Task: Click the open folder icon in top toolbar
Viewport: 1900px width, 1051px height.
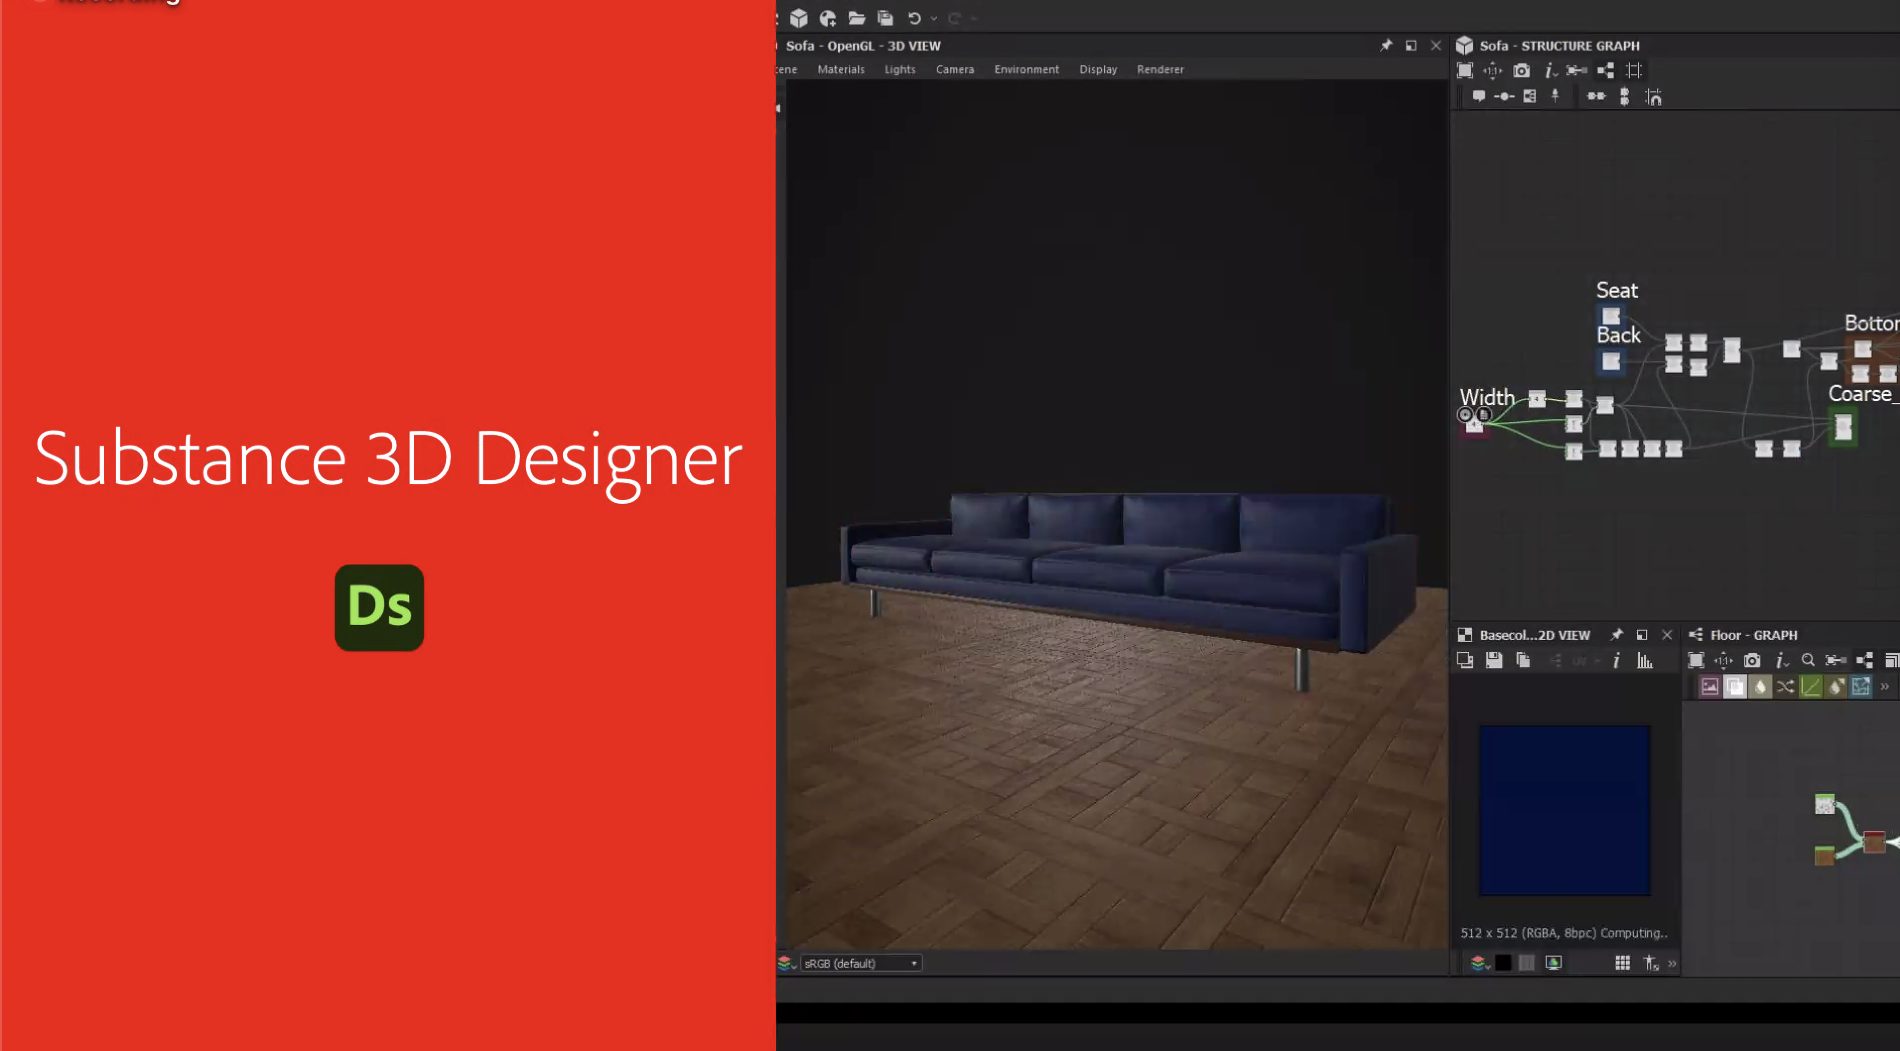Action: click(856, 18)
